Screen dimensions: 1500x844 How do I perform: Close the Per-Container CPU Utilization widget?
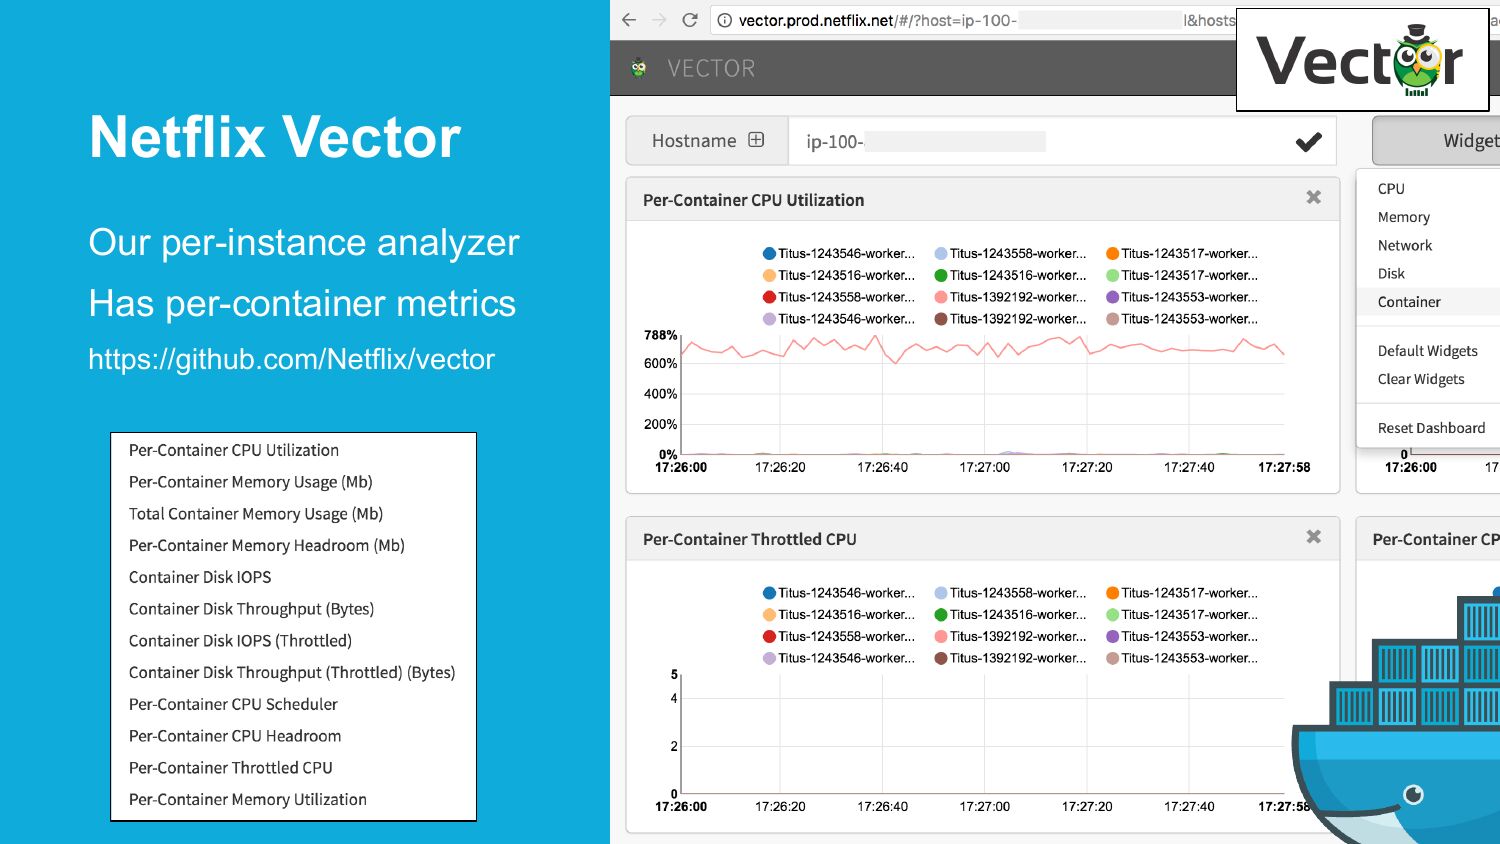coord(1313,198)
